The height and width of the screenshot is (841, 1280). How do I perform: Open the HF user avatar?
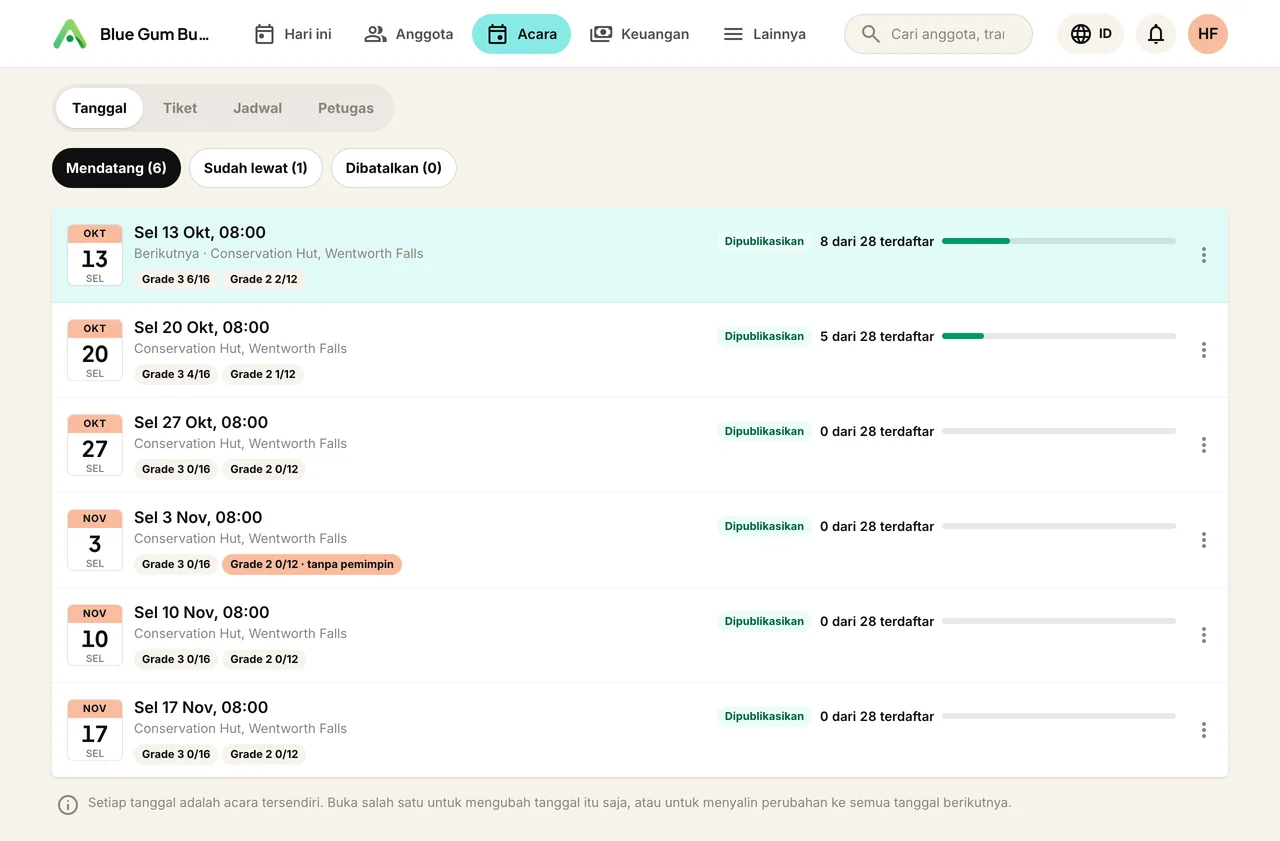1208,34
